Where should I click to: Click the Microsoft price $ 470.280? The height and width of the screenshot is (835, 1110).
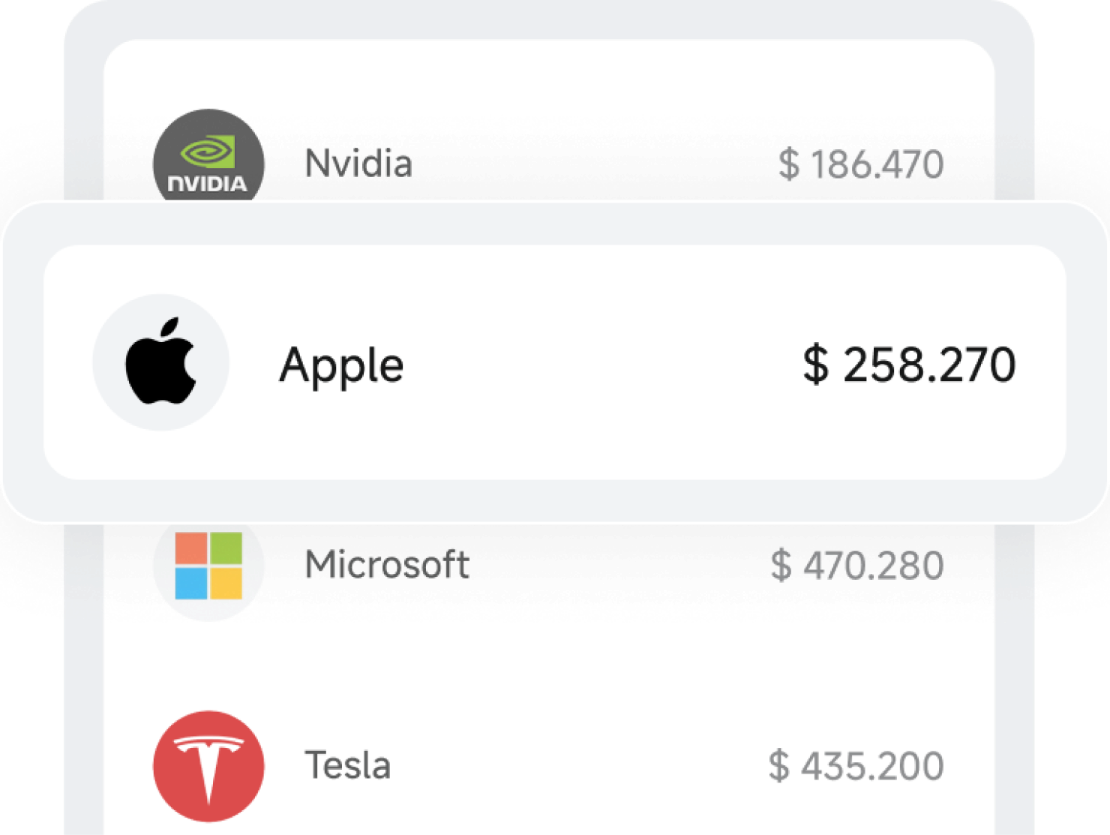pos(857,566)
